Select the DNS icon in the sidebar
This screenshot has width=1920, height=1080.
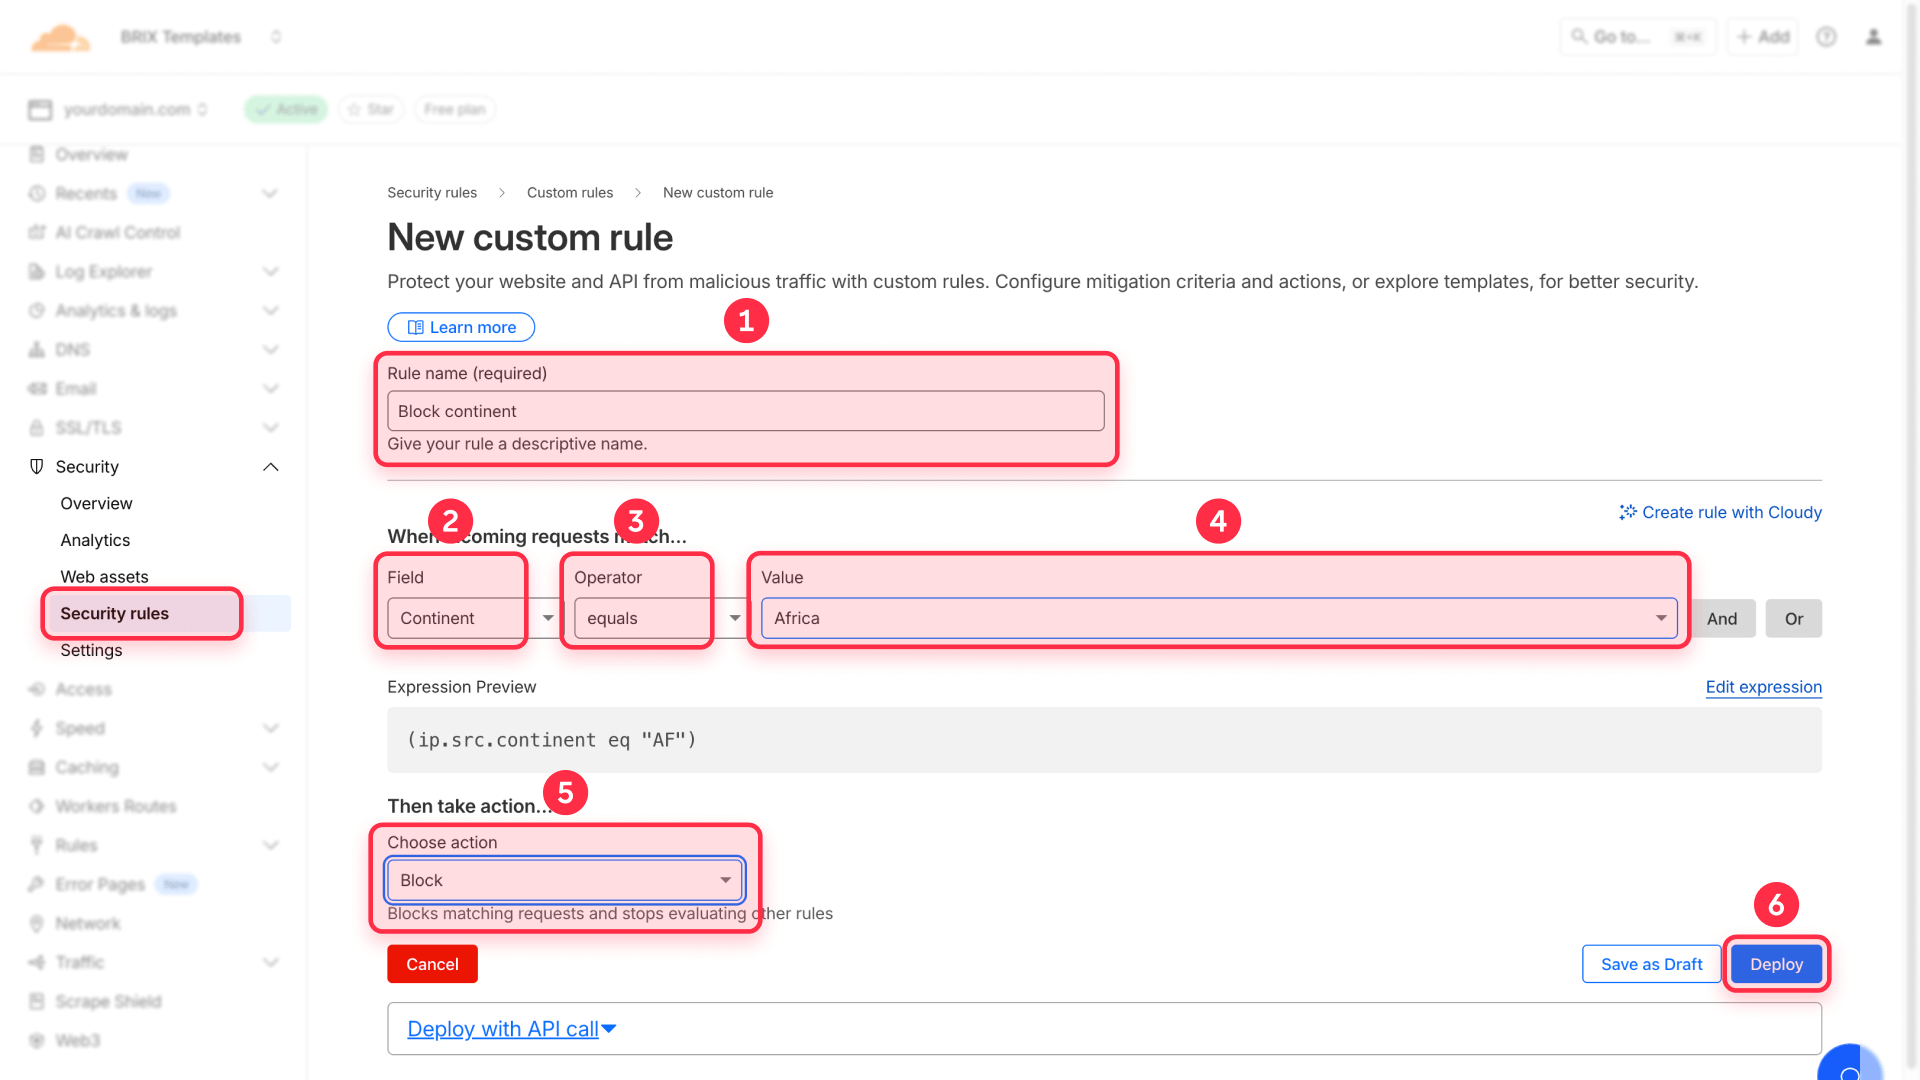click(x=36, y=349)
